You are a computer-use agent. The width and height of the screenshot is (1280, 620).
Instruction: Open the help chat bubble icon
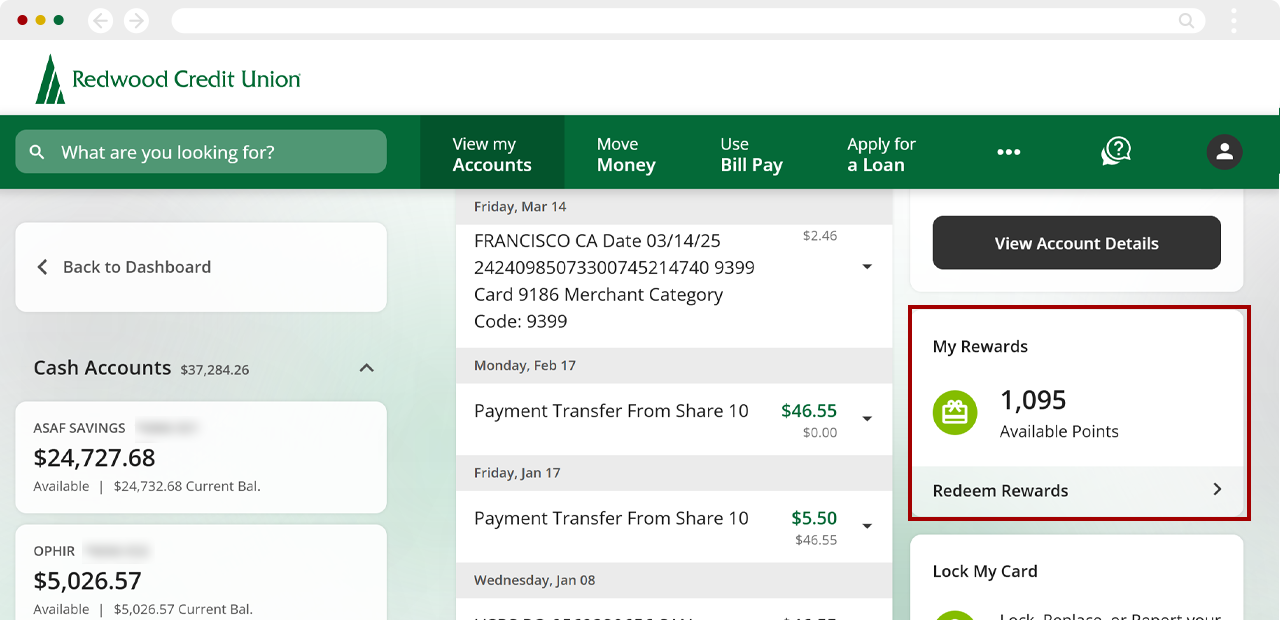(x=1116, y=152)
